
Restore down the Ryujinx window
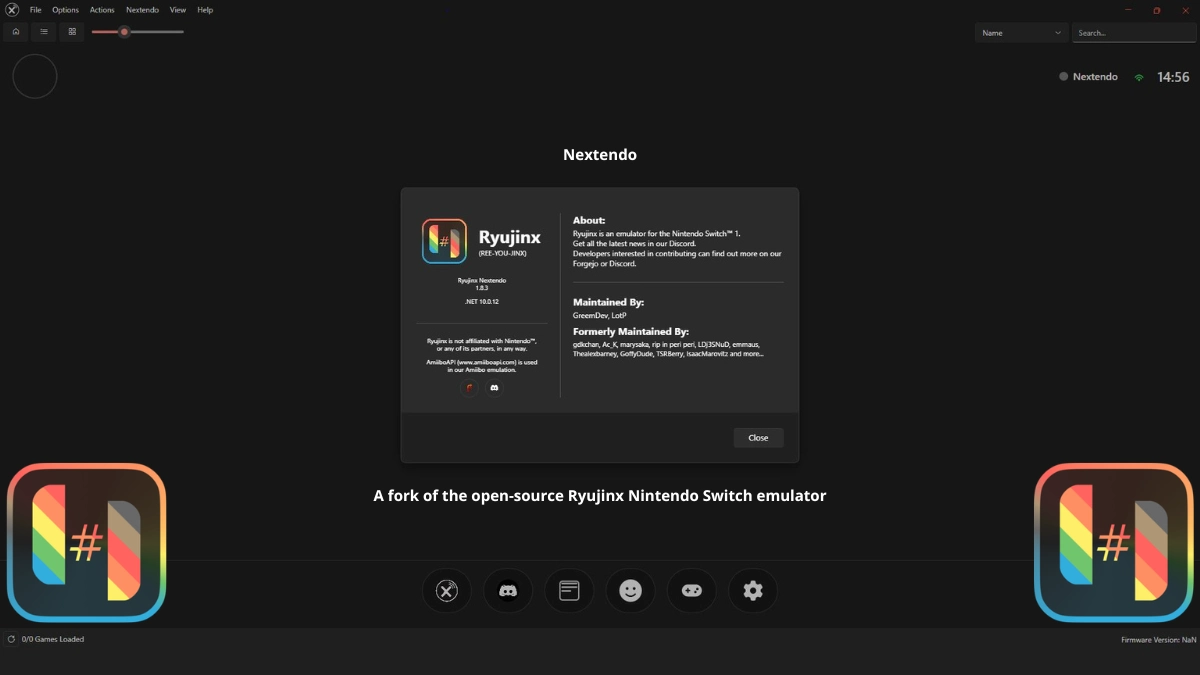pyautogui.click(x=1156, y=10)
